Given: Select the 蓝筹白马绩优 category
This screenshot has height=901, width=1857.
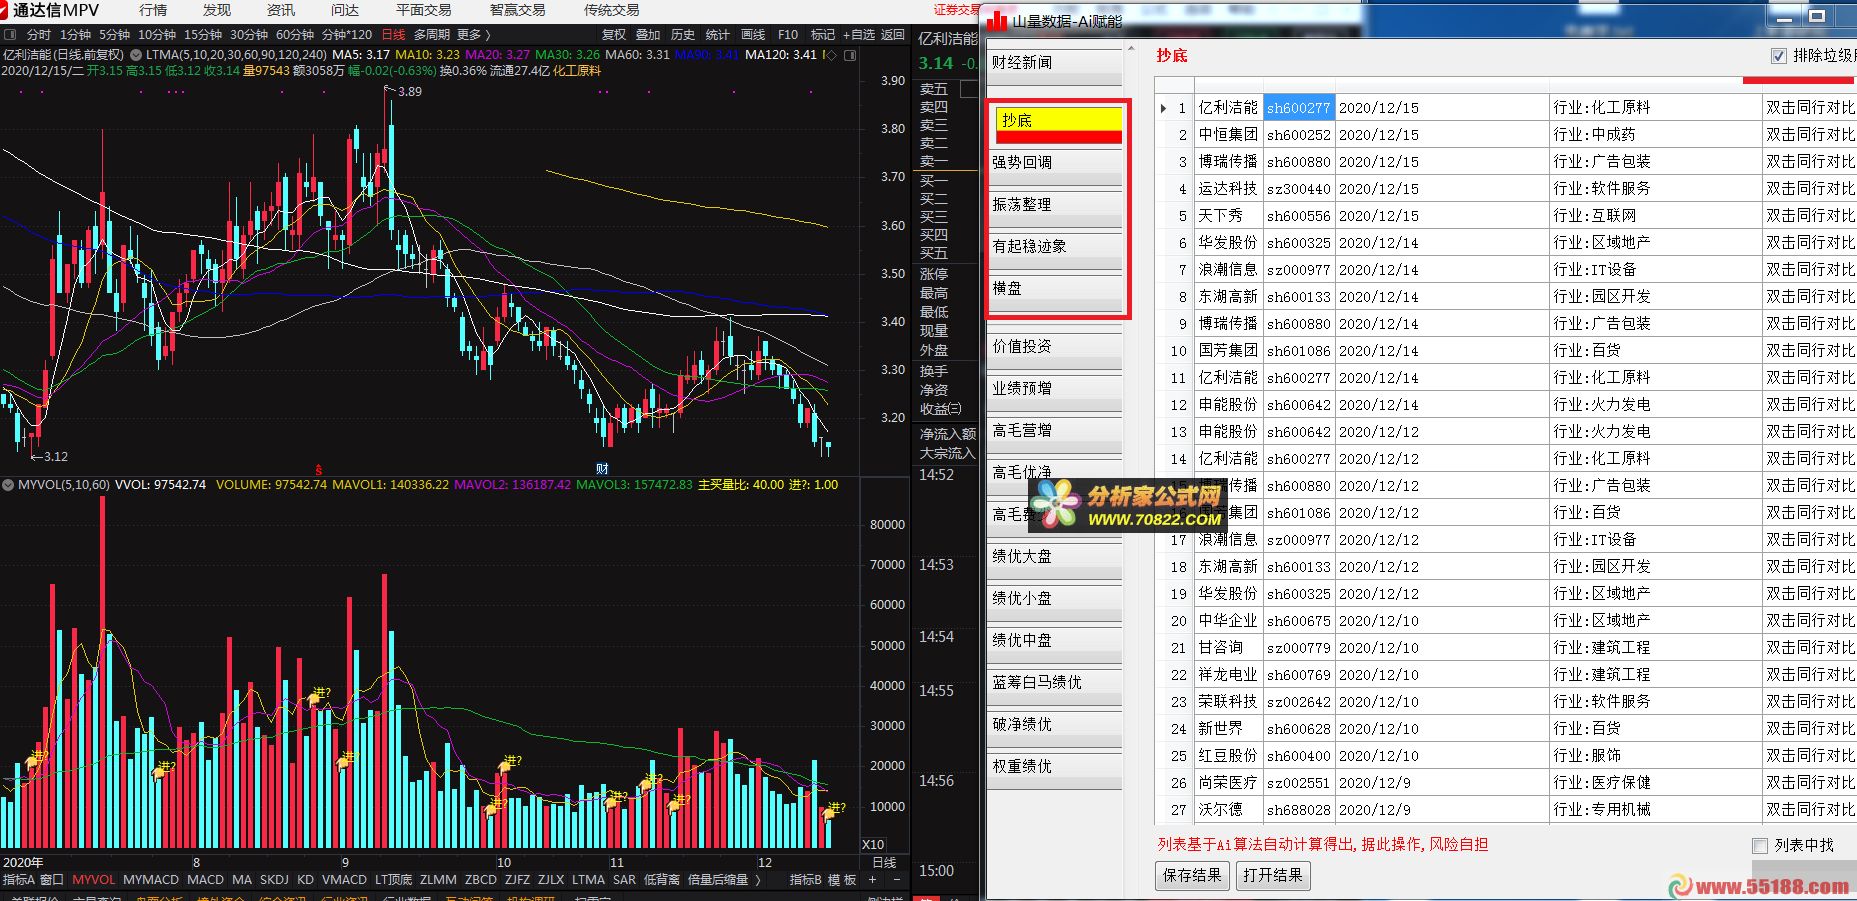Looking at the screenshot, I should 1054,687.
